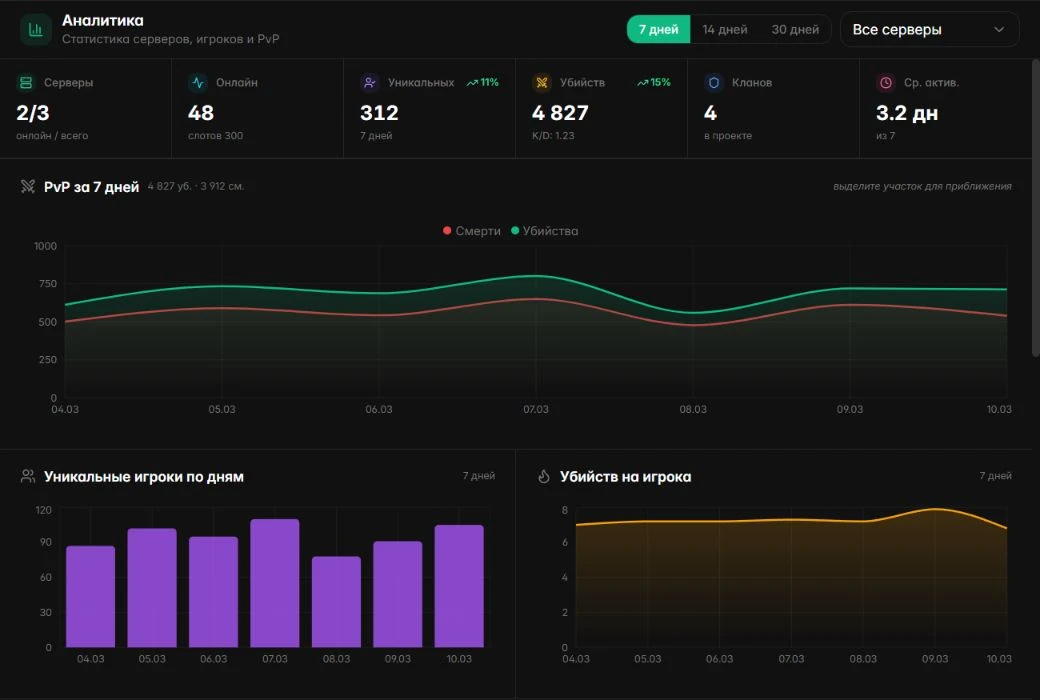Switch to the 14 дней period
This screenshot has width=1040, height=700.
point(725,30)
